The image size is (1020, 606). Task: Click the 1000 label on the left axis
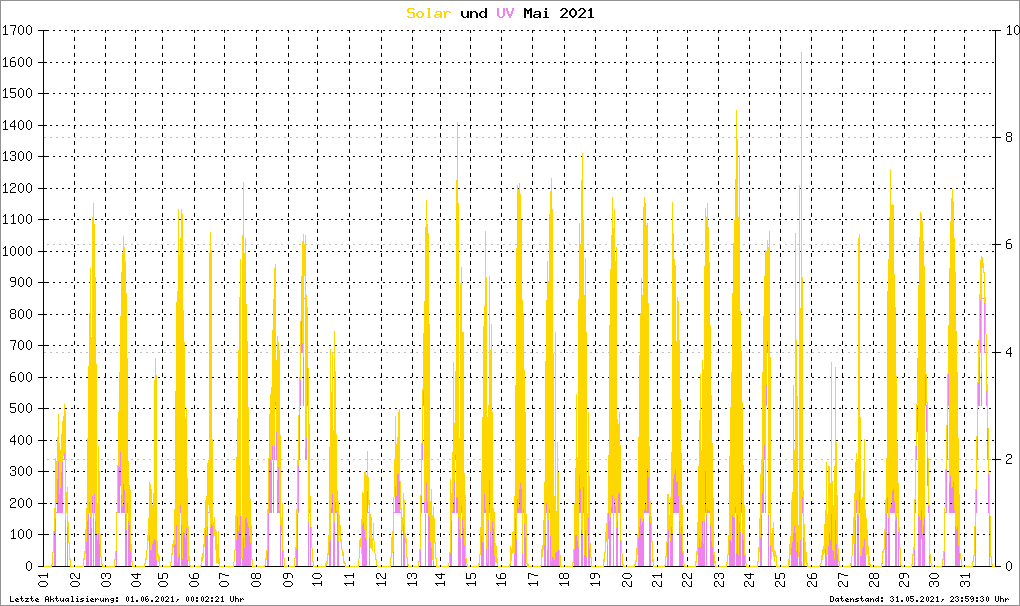18,251
